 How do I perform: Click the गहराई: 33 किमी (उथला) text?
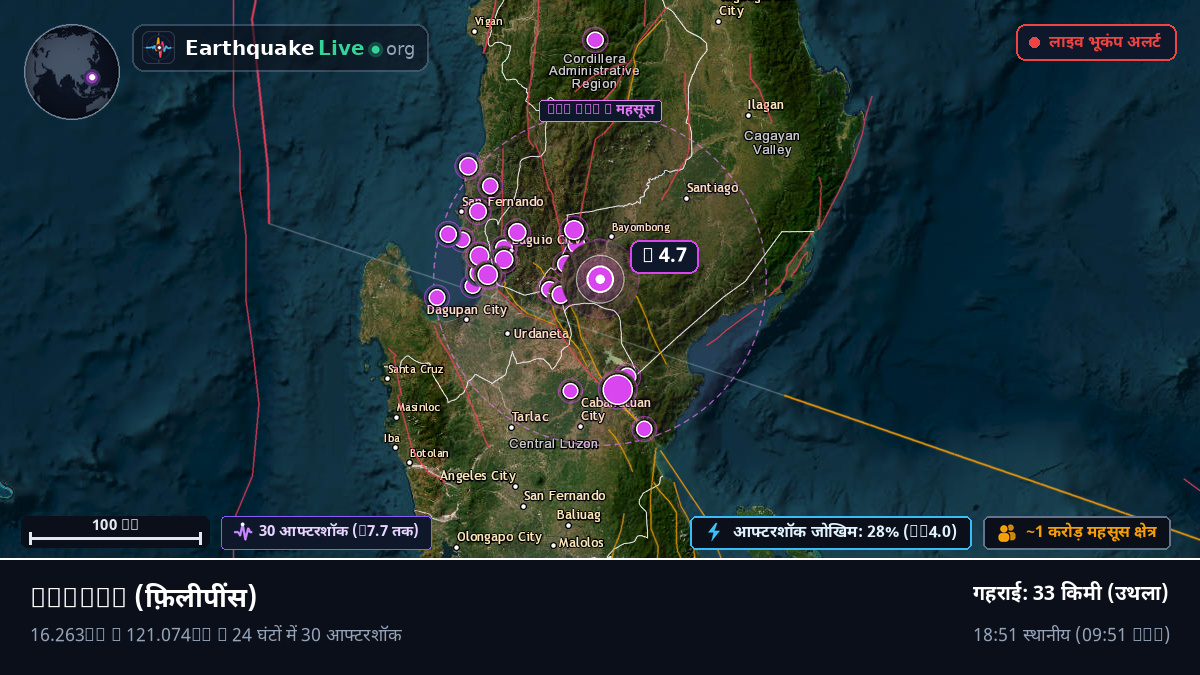1071,593
